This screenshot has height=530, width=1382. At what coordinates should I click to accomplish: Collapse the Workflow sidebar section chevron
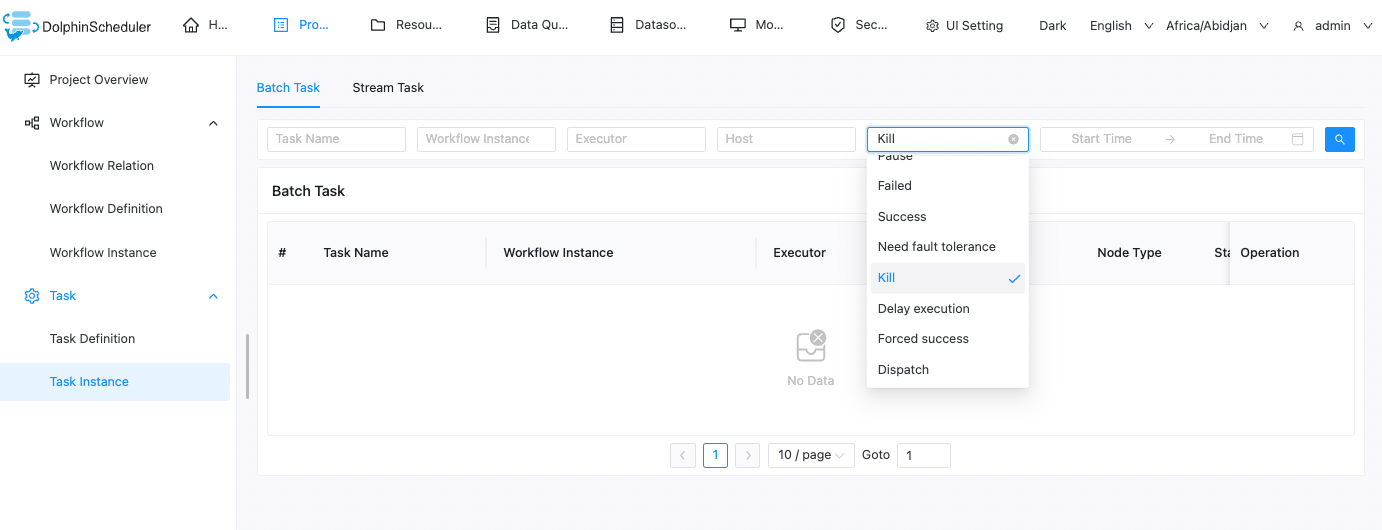pos(213,123)
